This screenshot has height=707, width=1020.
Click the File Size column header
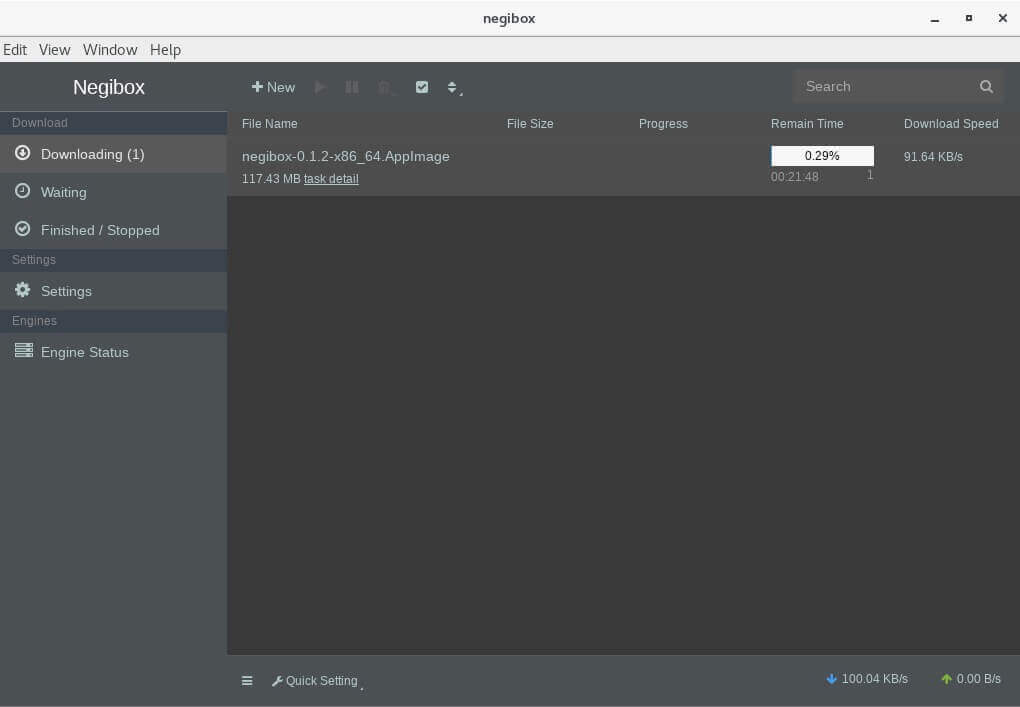point(530,124)
